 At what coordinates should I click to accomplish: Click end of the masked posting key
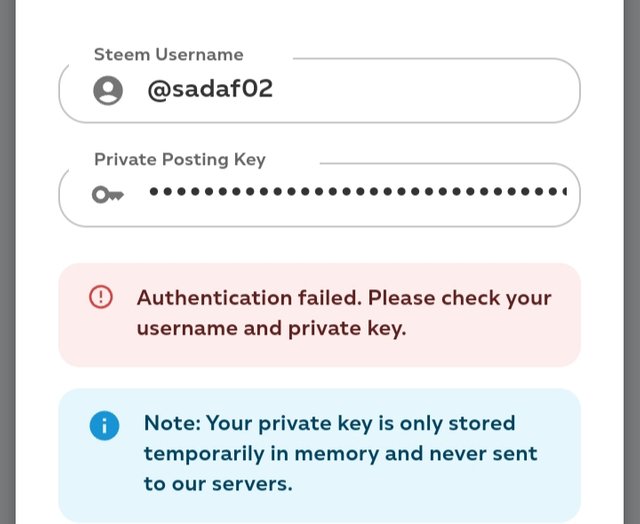[x=562, y=191]
